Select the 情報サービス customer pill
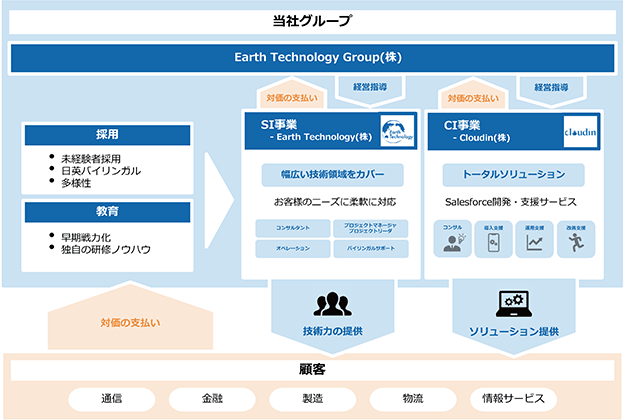This screenshot has height=420, width=624. pos(513,399)
